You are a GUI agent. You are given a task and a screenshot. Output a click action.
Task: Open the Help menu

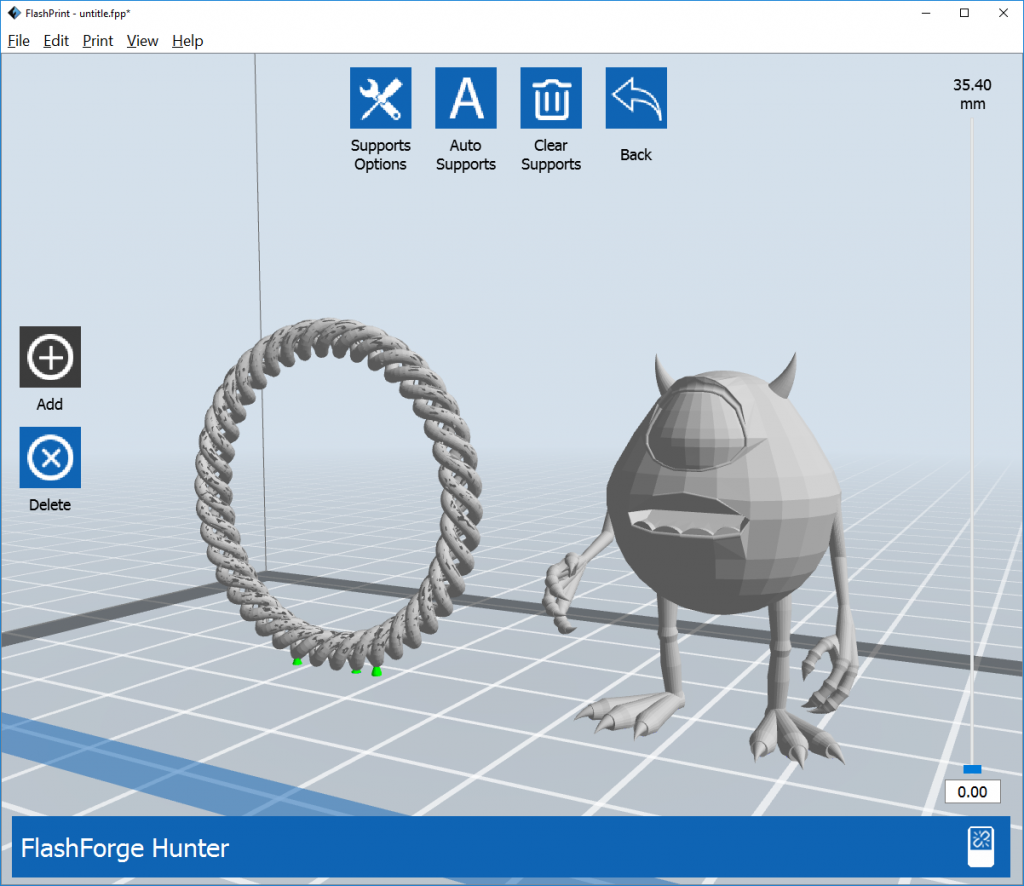[187, 41]
